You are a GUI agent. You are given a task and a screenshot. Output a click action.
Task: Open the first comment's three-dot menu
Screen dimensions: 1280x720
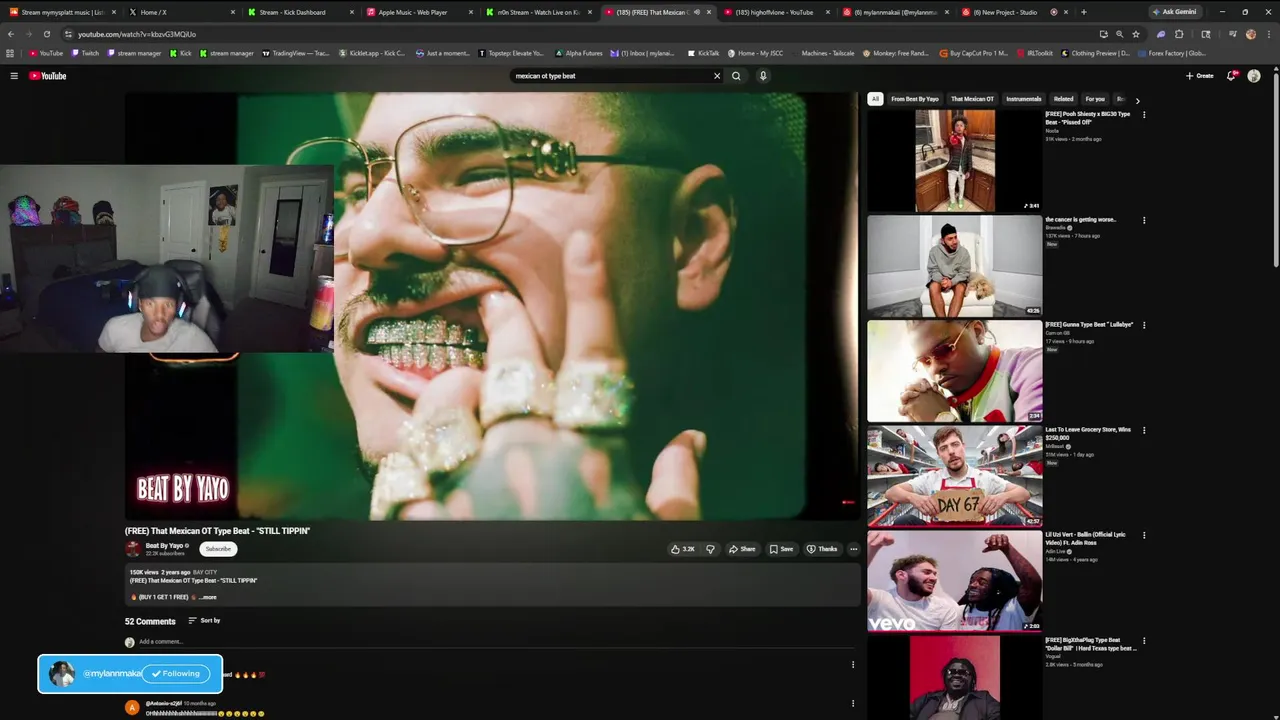coord(853,664)
